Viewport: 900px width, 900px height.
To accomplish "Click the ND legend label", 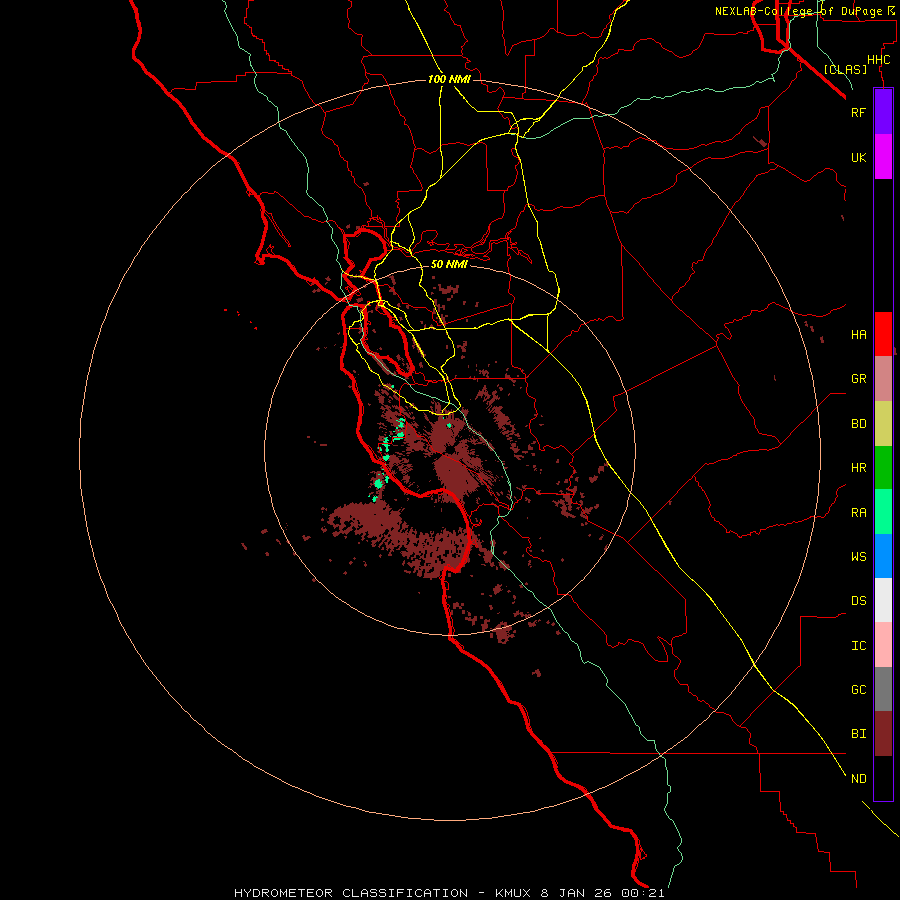I will (x=858, y=779).
